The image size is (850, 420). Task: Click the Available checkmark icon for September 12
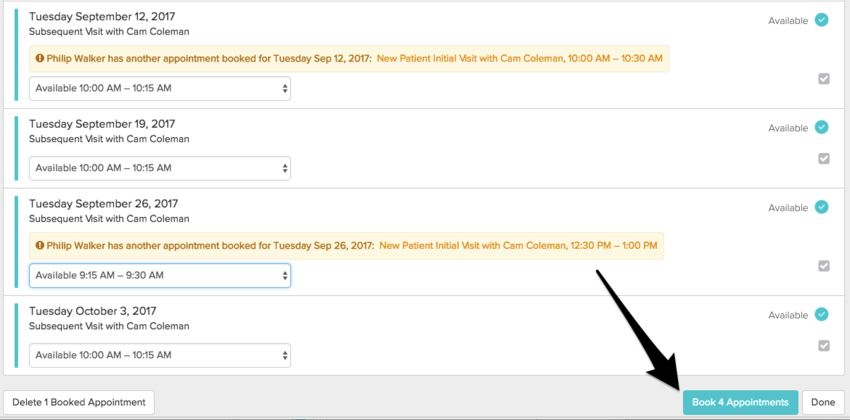pyautogui.click(x=821, y=20)
